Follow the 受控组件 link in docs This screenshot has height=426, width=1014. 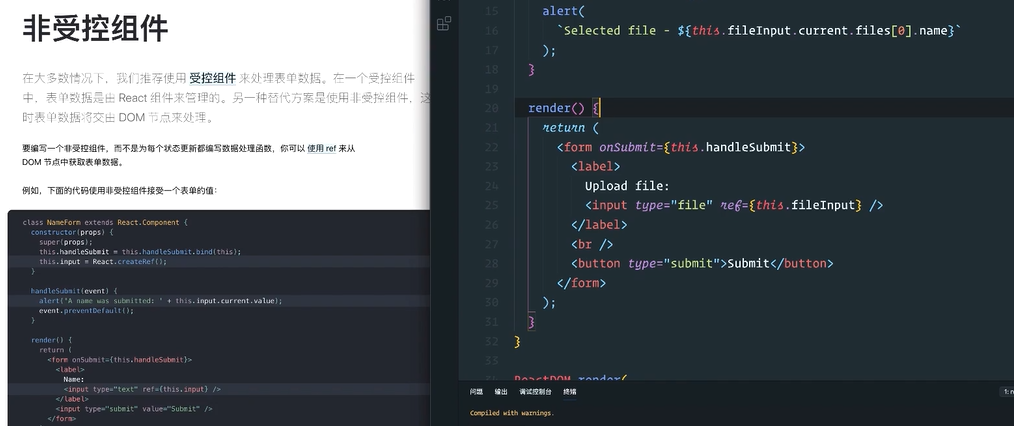point(213,79)
